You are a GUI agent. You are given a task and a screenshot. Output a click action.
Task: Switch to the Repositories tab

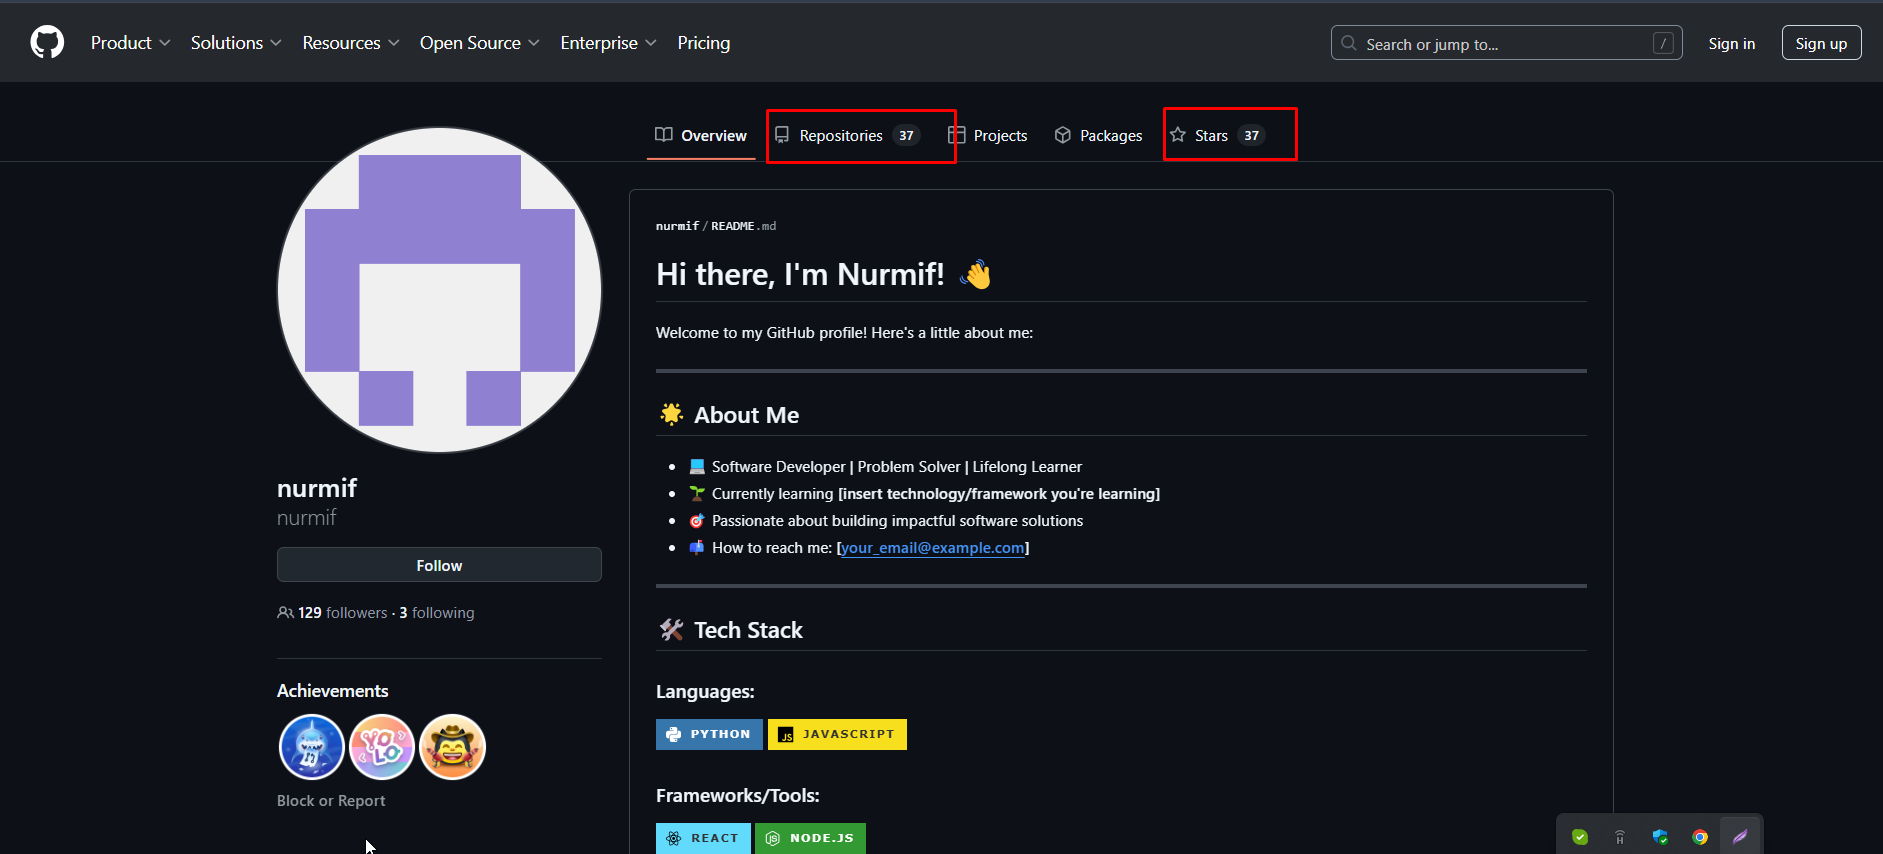click(x=847, y=135)
